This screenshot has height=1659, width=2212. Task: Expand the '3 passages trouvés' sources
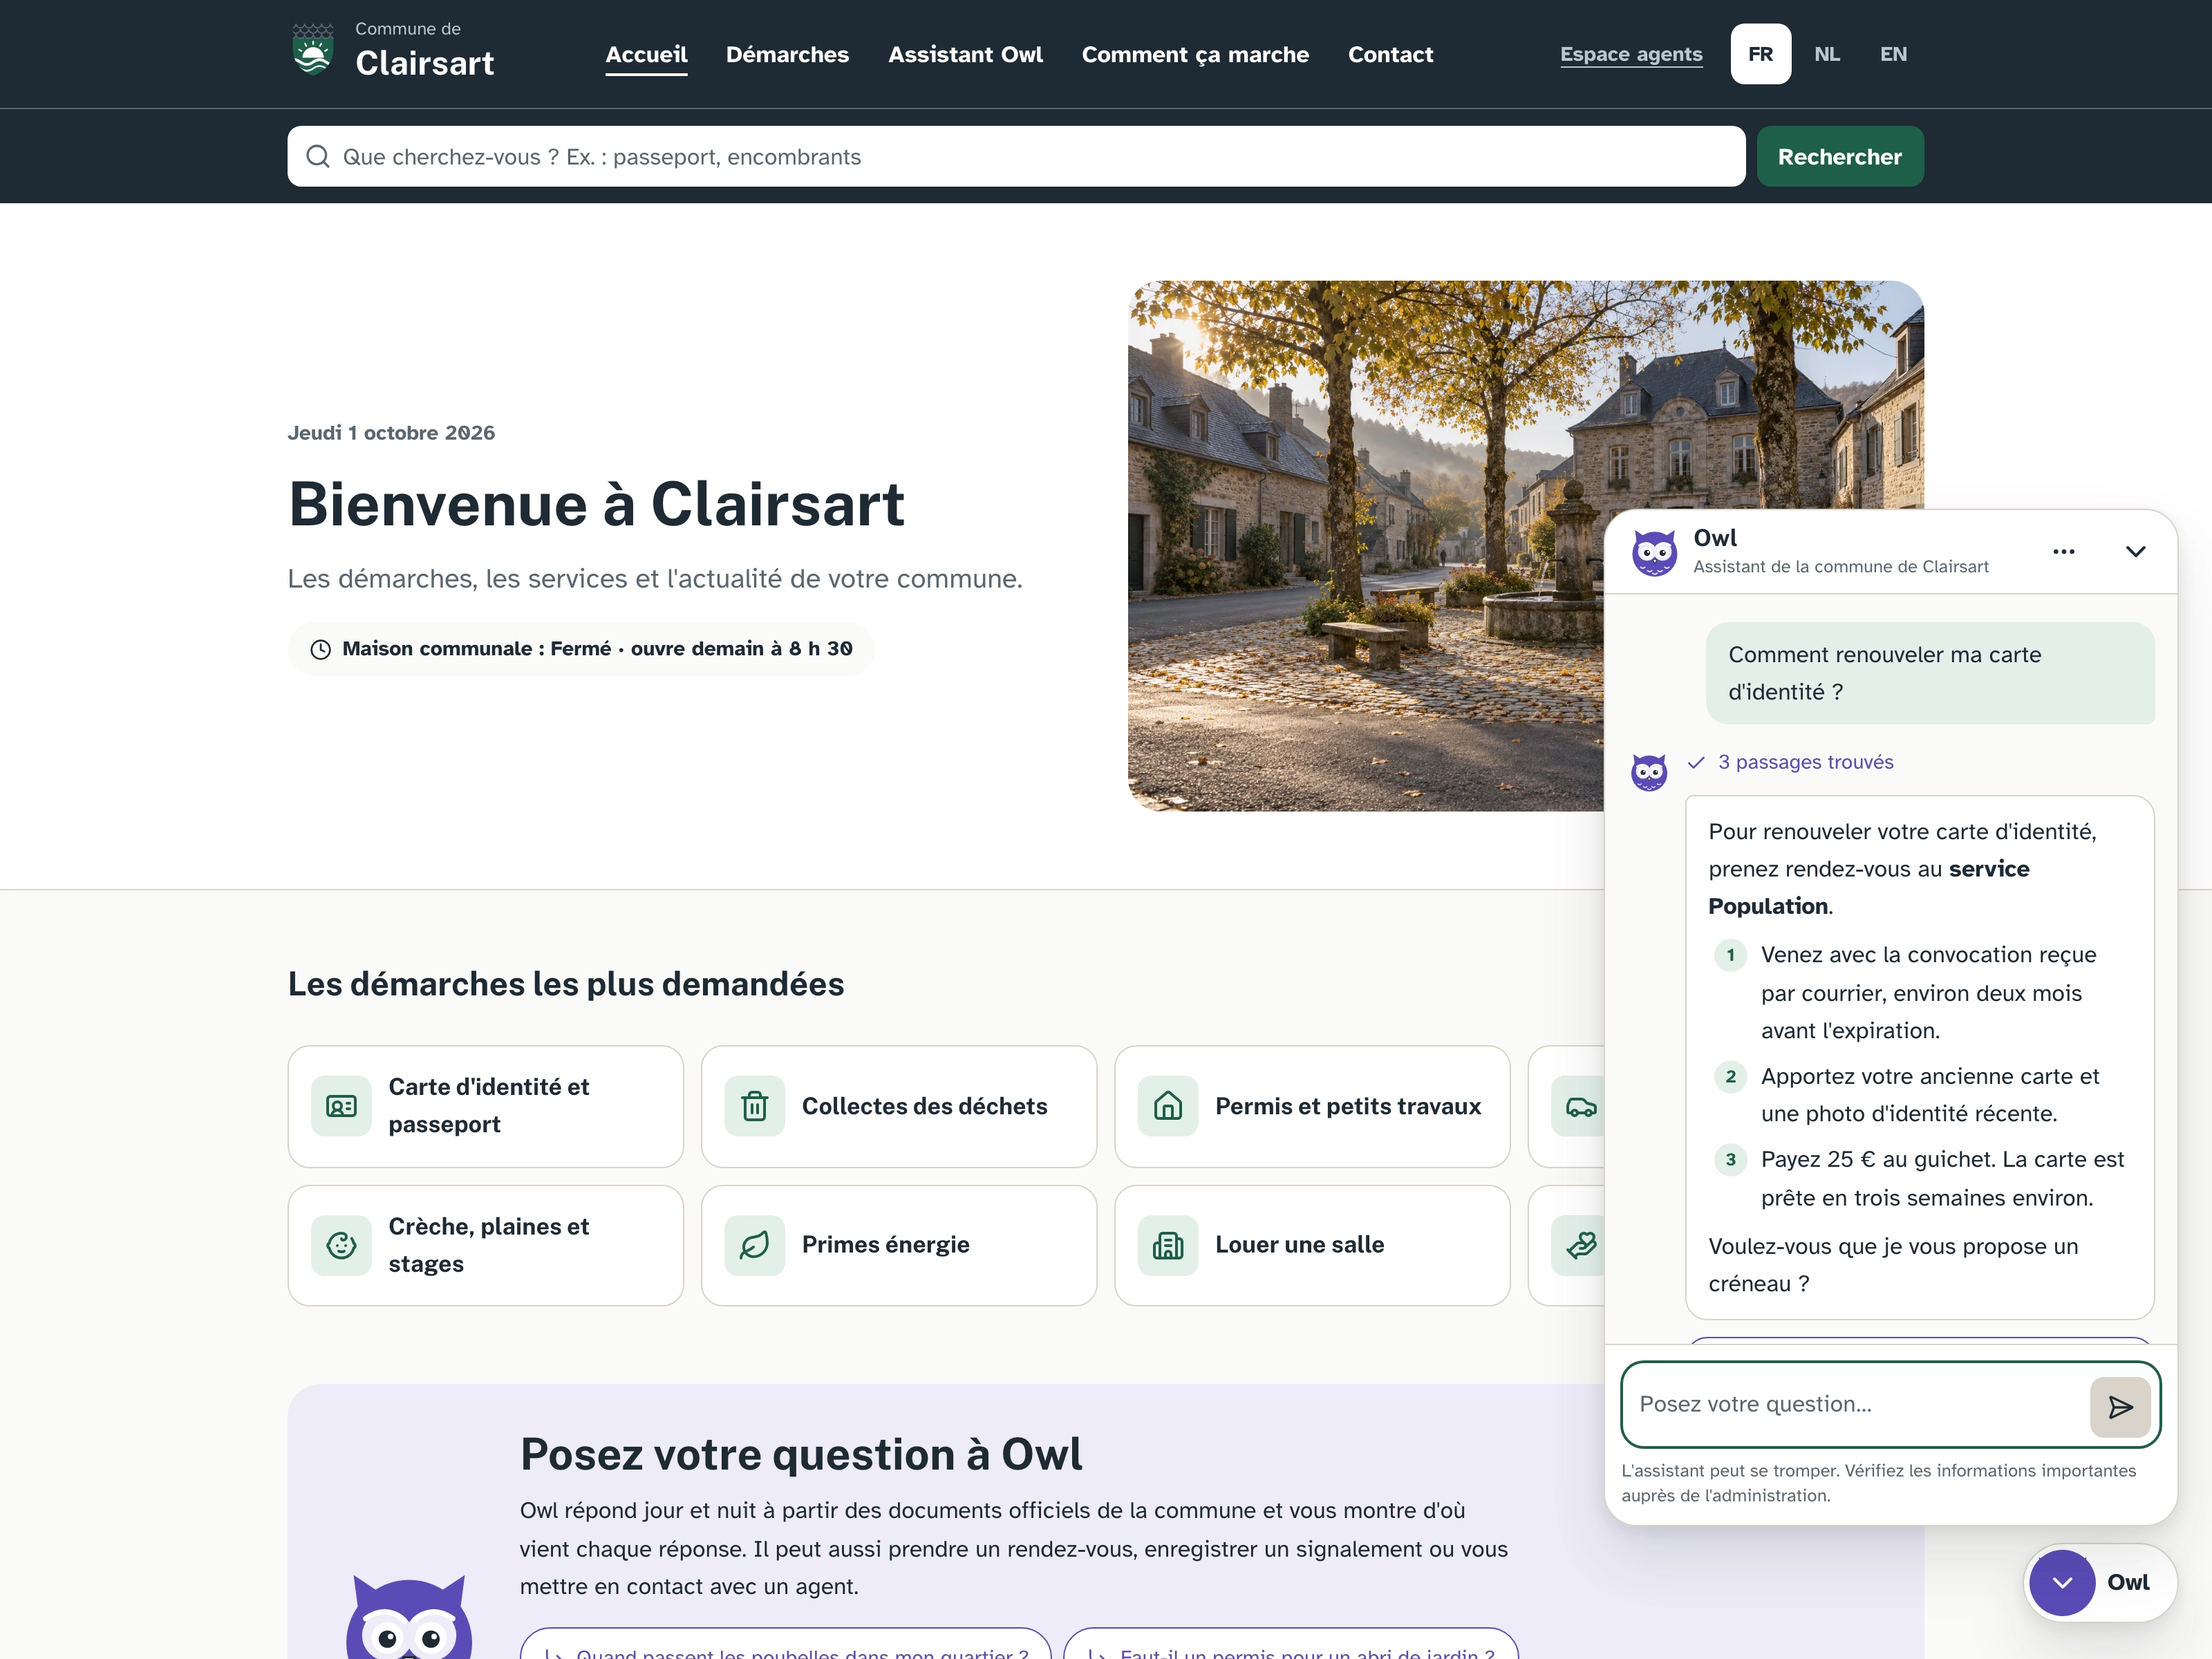[1791, 762]
